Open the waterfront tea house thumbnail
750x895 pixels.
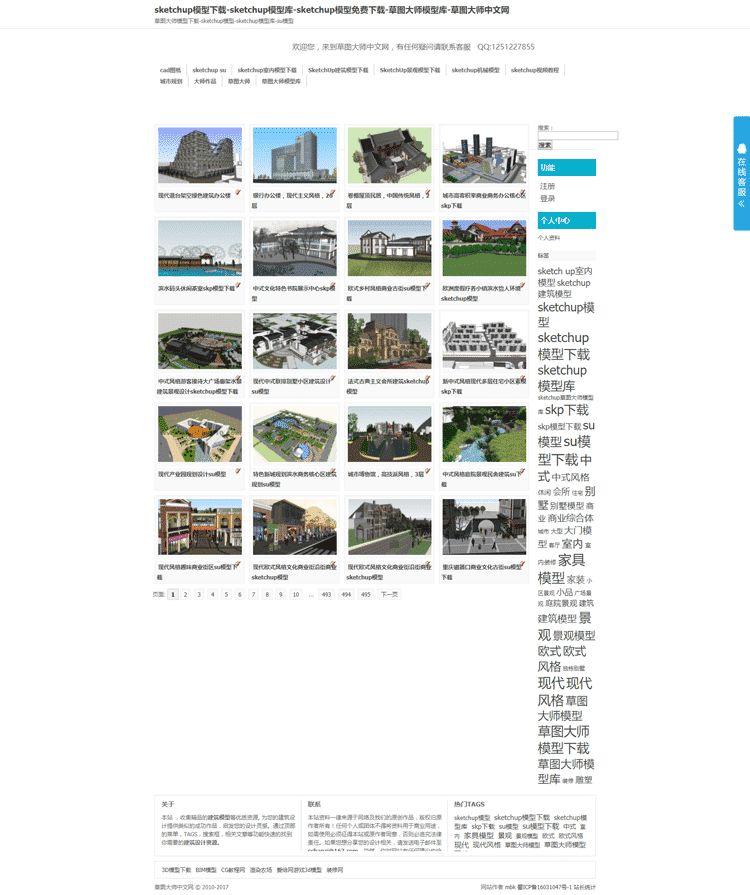200,248
